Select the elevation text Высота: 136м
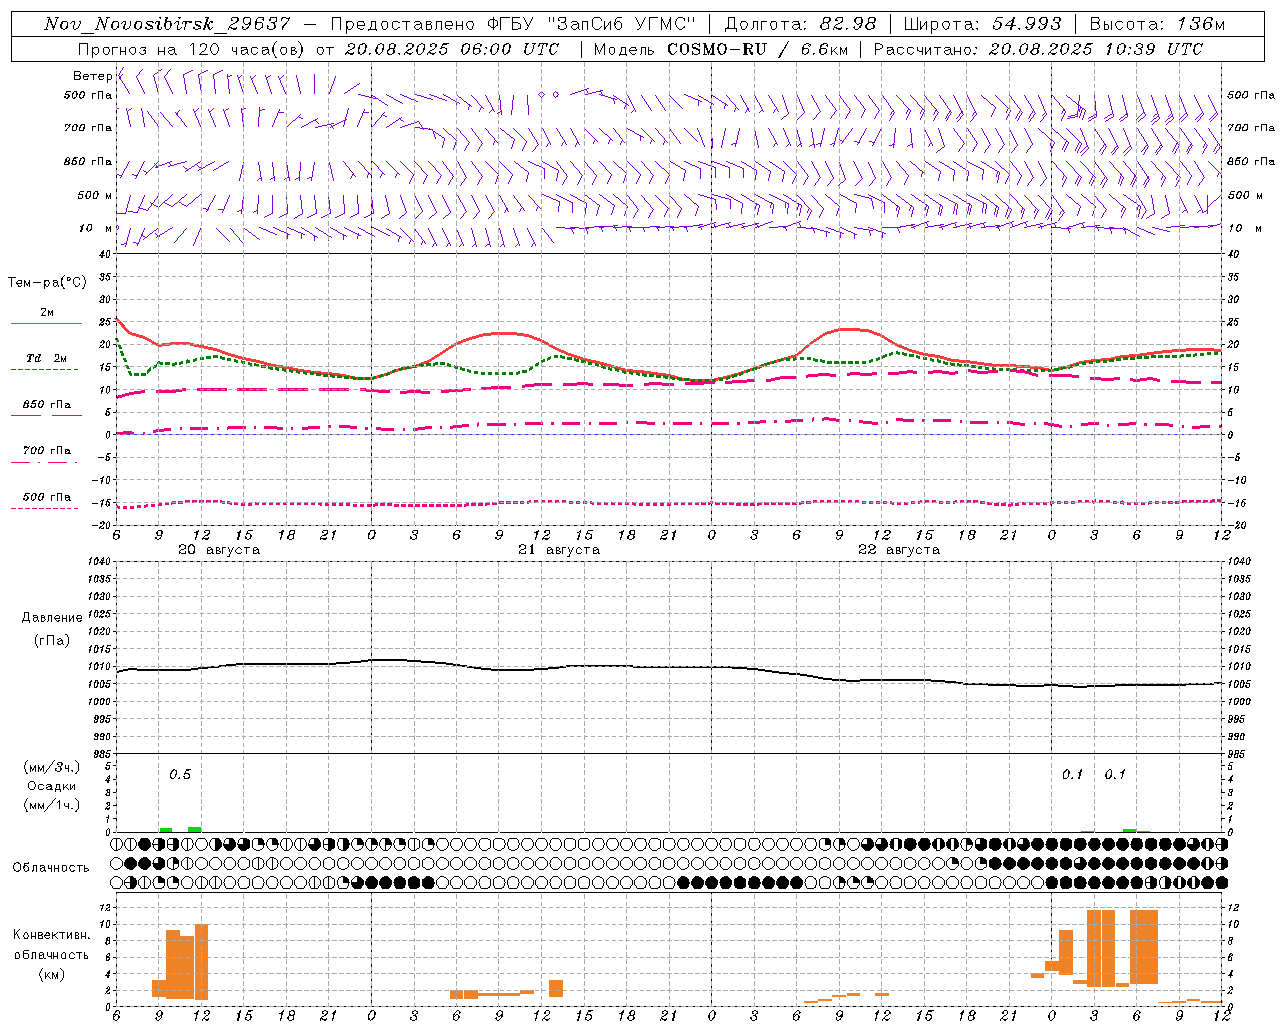 tap(1157, 24)
